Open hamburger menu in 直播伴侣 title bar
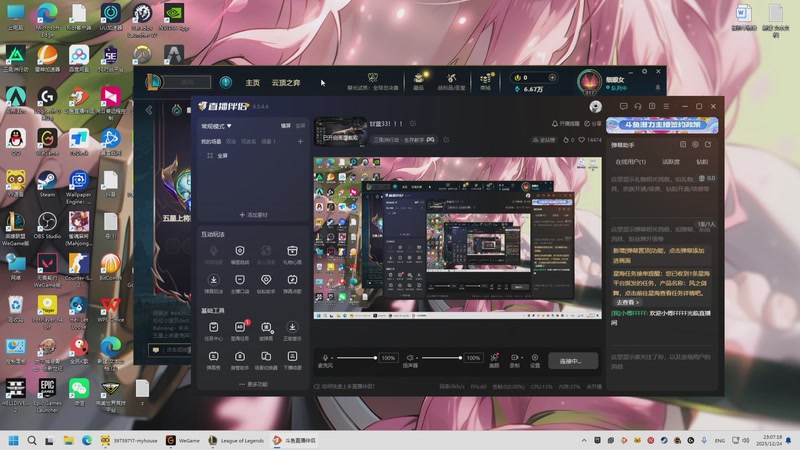The height and width of the screenshot is (450, 800). (666, 106)
